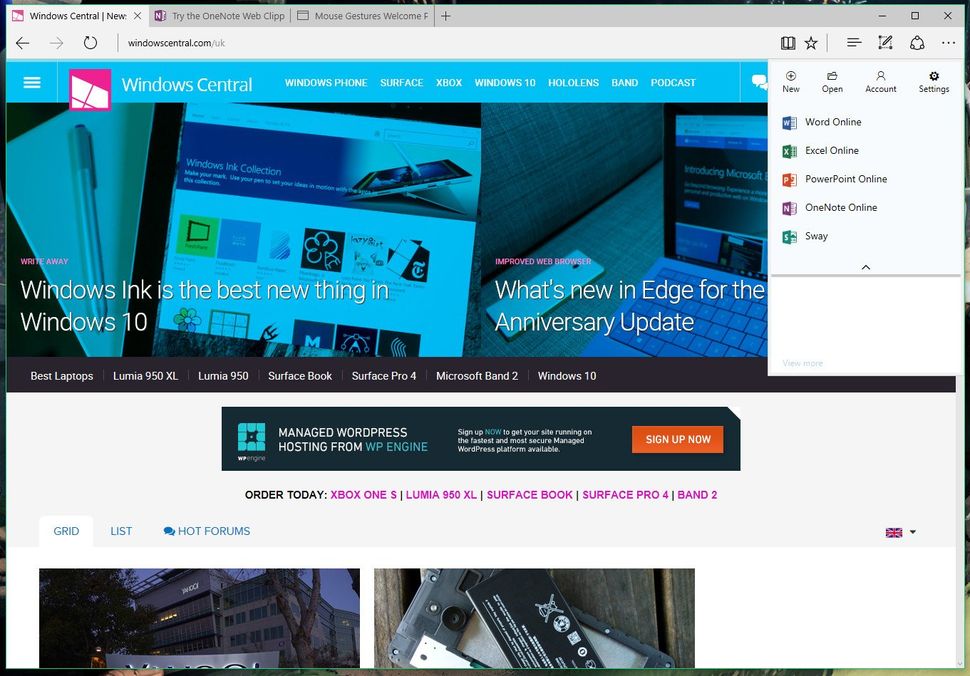Viewport: 970px width, 676px height.
Task: Switch article view to LIST
Action: coord(121,531)
